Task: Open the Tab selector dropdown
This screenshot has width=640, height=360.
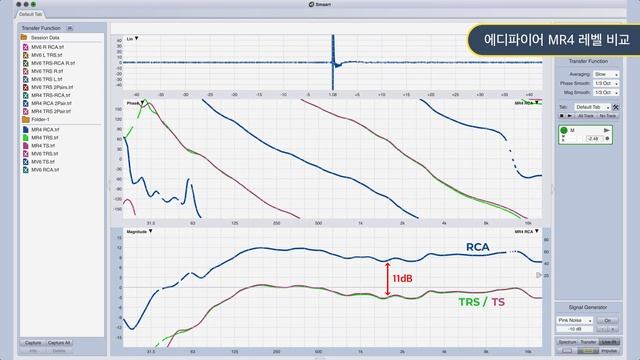Action: 592,107
